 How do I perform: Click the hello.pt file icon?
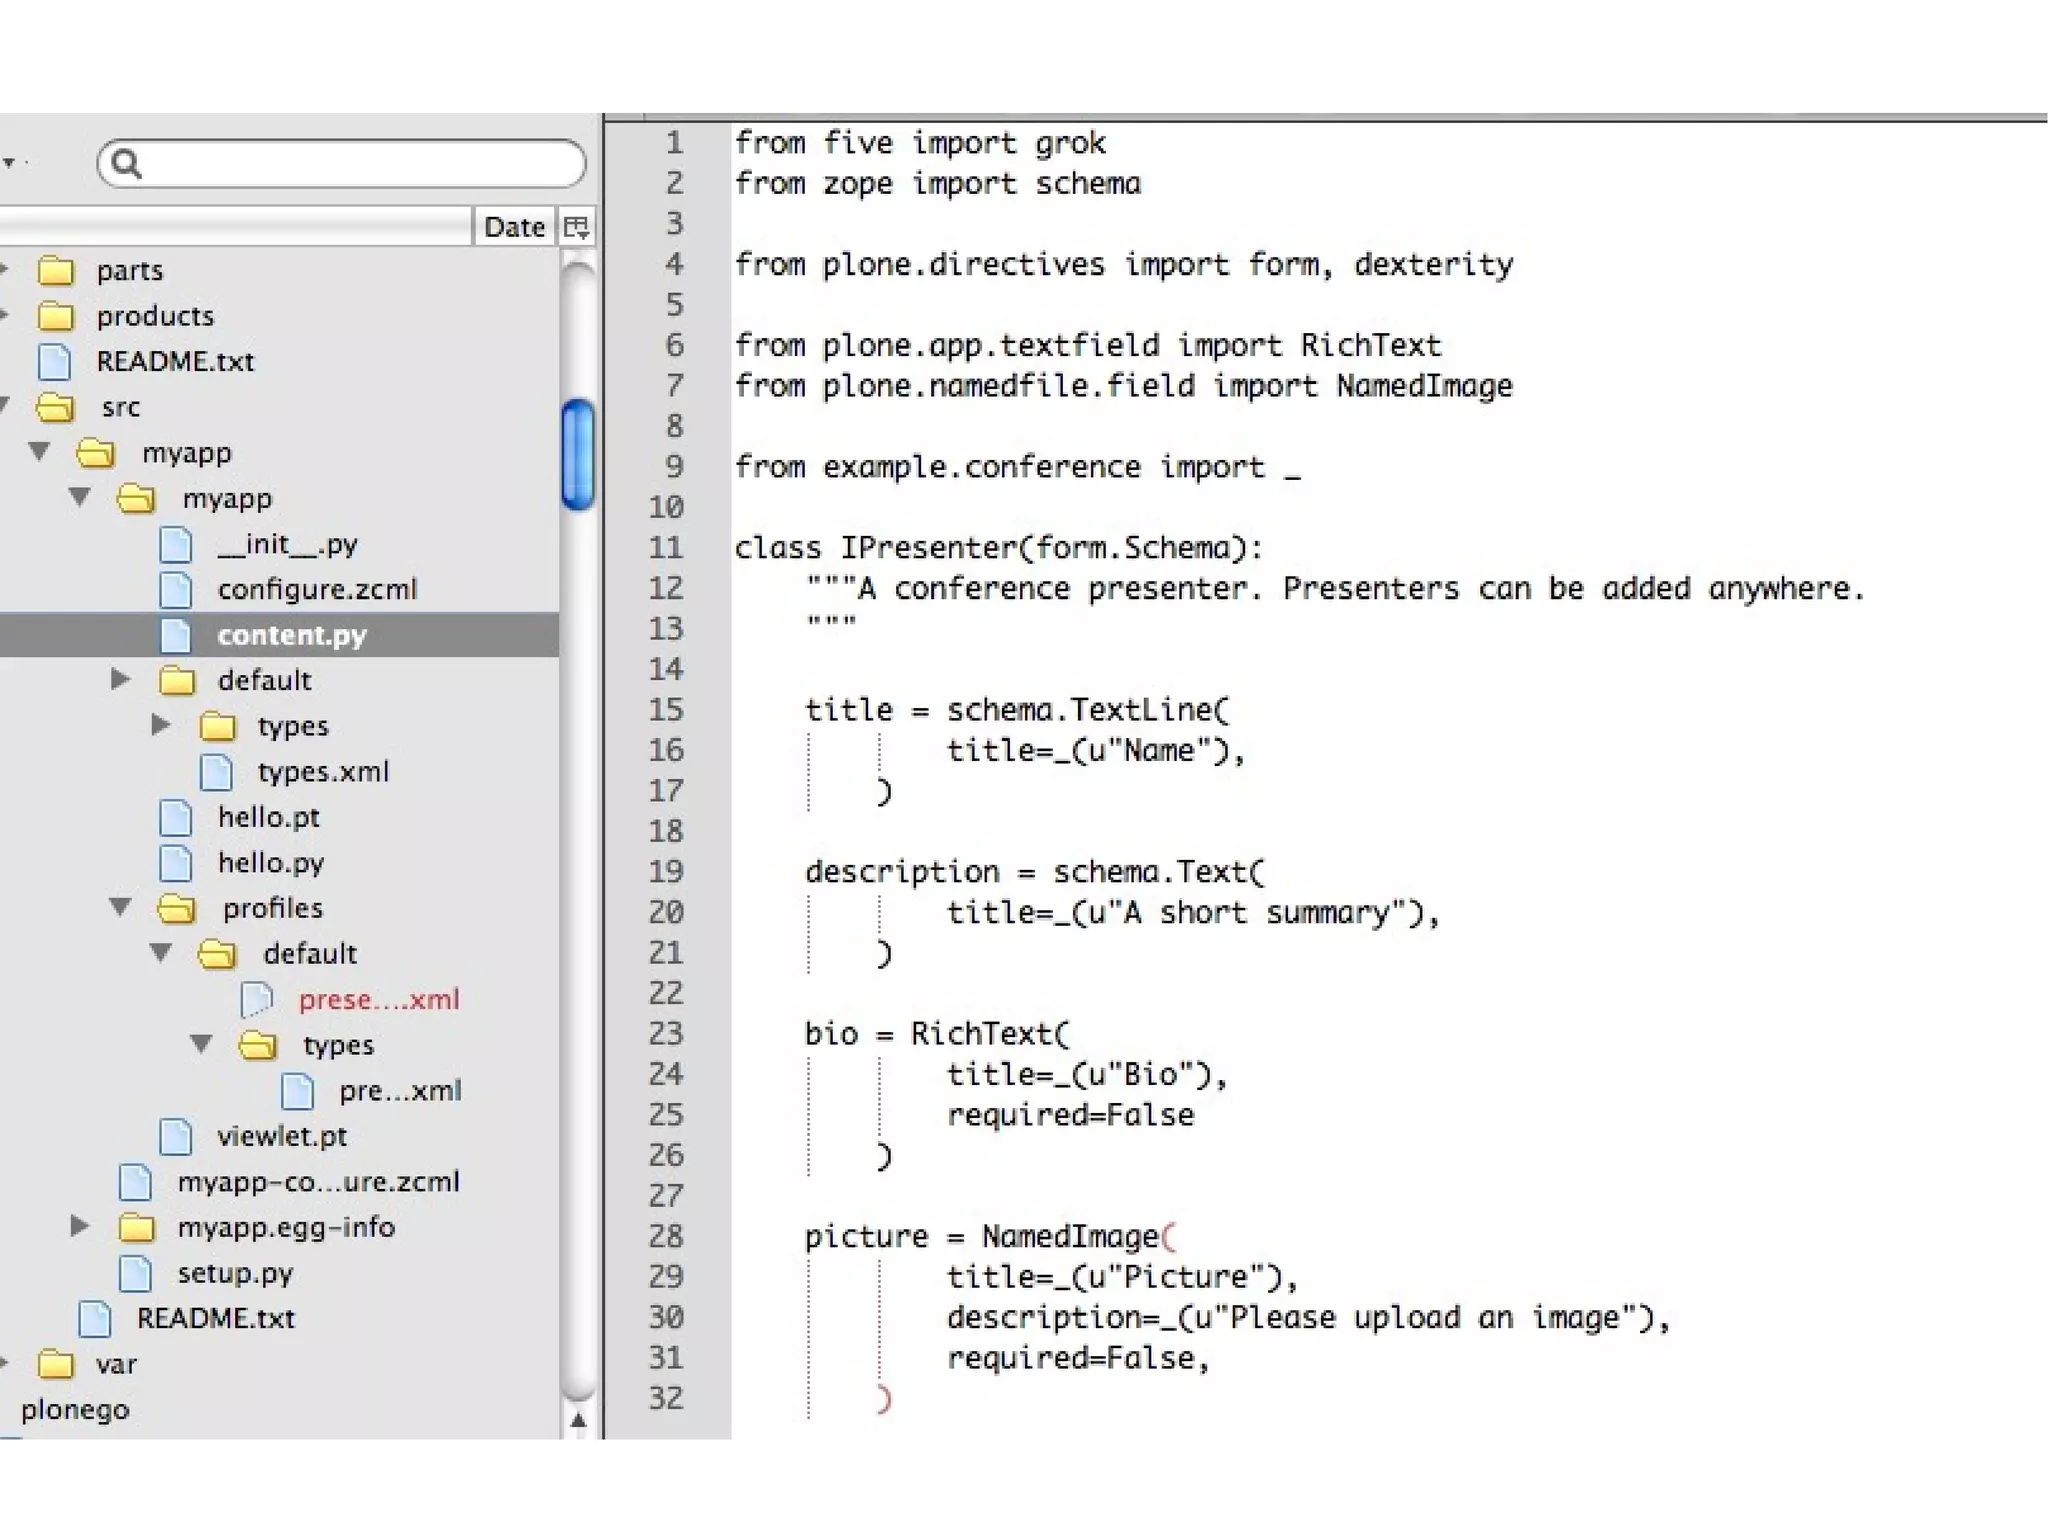pos(176,818)
